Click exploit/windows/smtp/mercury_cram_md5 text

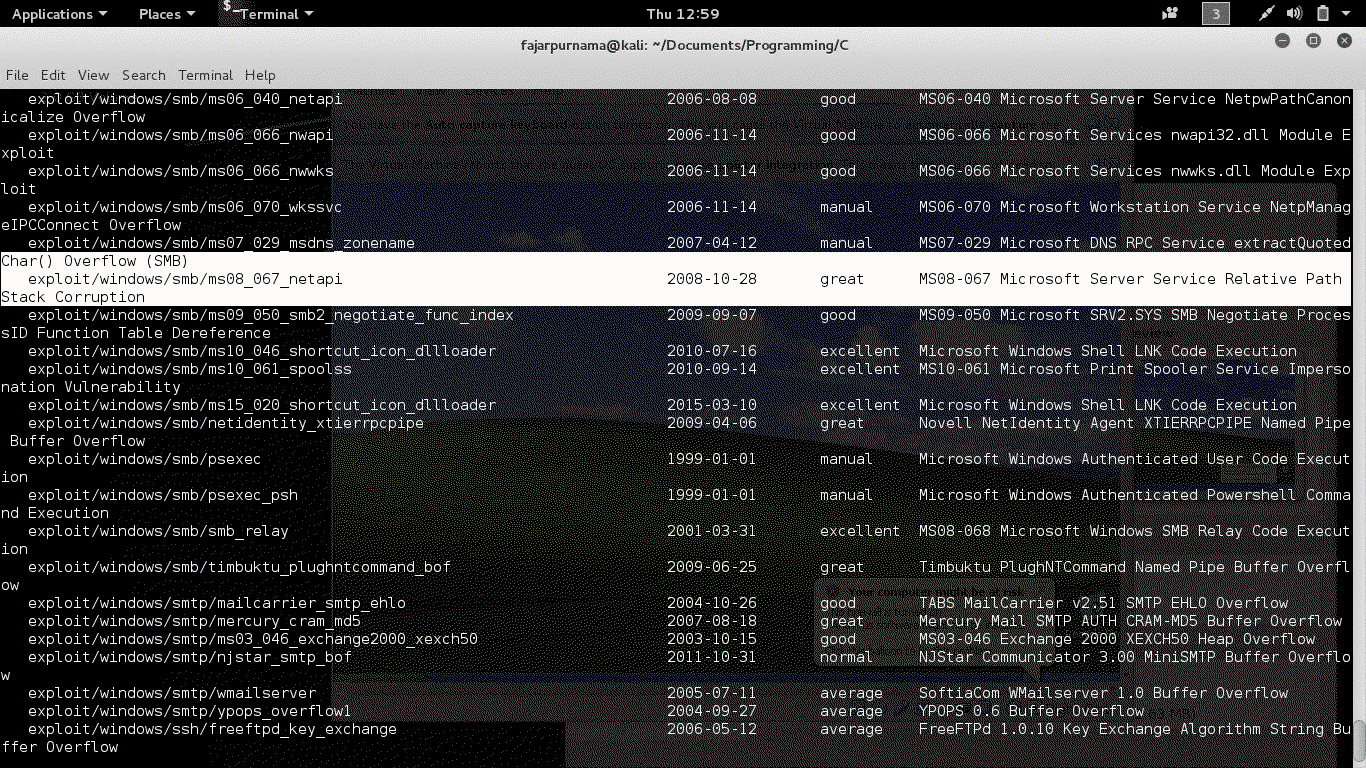194,621
